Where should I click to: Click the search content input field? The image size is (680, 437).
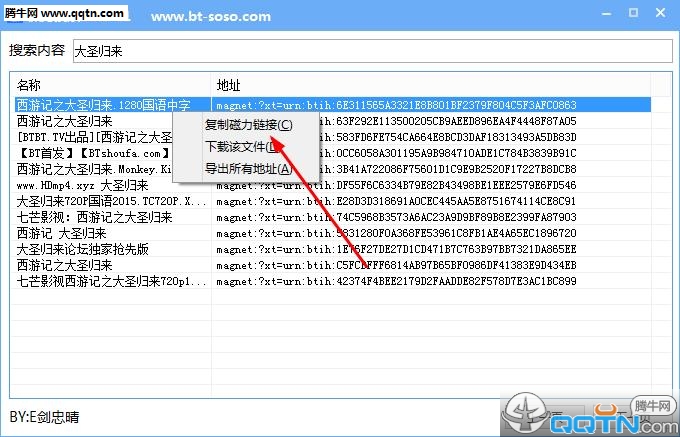click(373, 51)
